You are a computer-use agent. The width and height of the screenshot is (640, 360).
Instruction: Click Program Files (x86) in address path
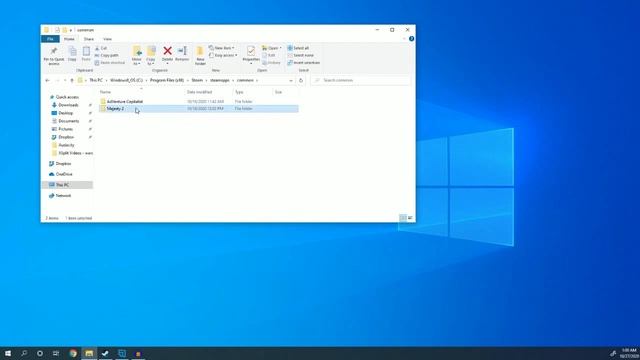167,80
